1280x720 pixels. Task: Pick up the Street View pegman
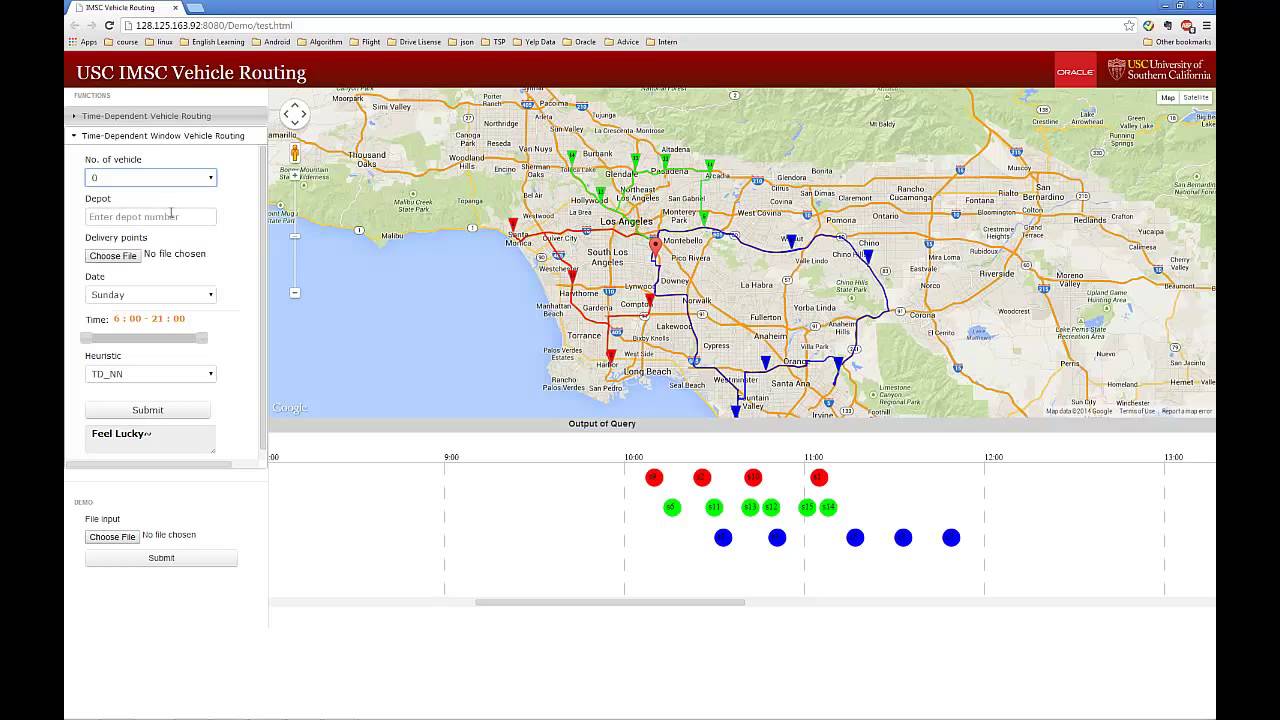tap(295, 153)
